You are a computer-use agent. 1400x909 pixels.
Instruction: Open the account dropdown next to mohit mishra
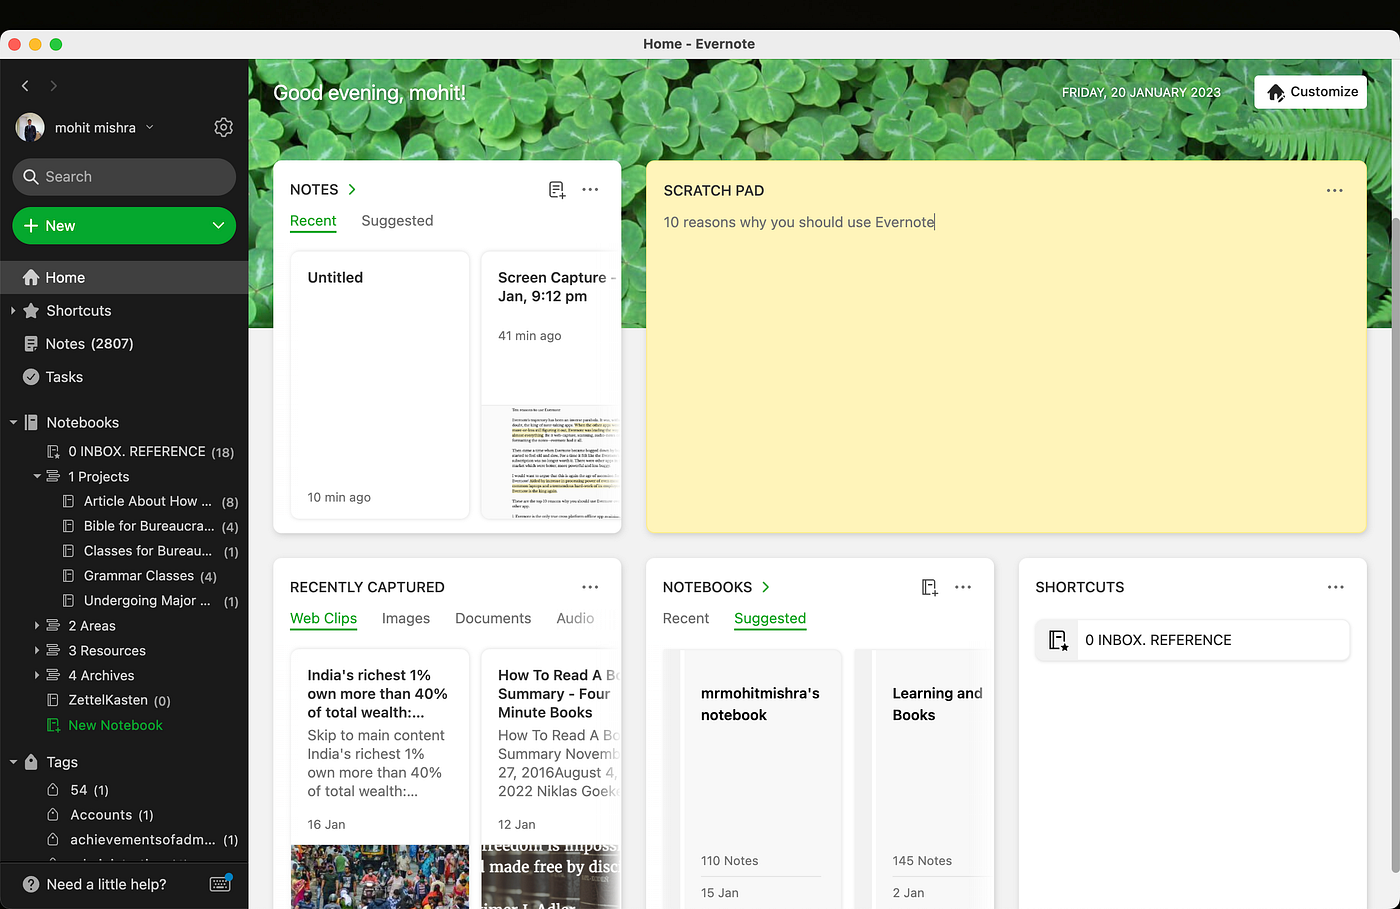click(x=150, y=127)
